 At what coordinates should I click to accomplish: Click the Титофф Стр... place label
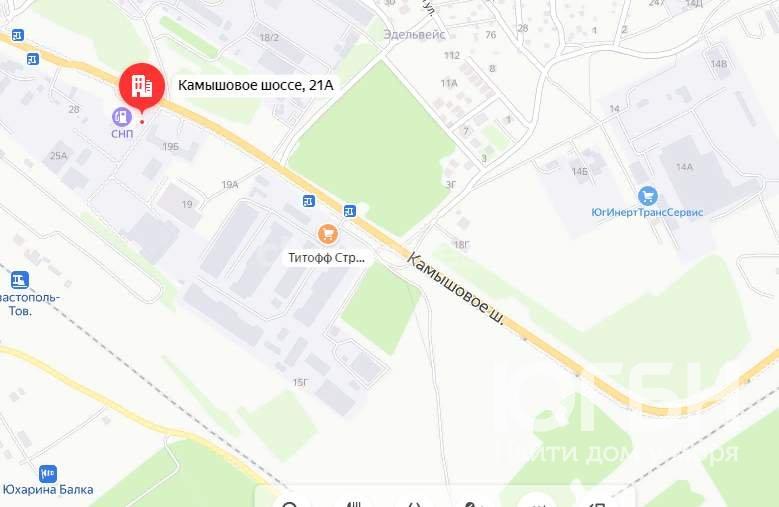(326, 258)
